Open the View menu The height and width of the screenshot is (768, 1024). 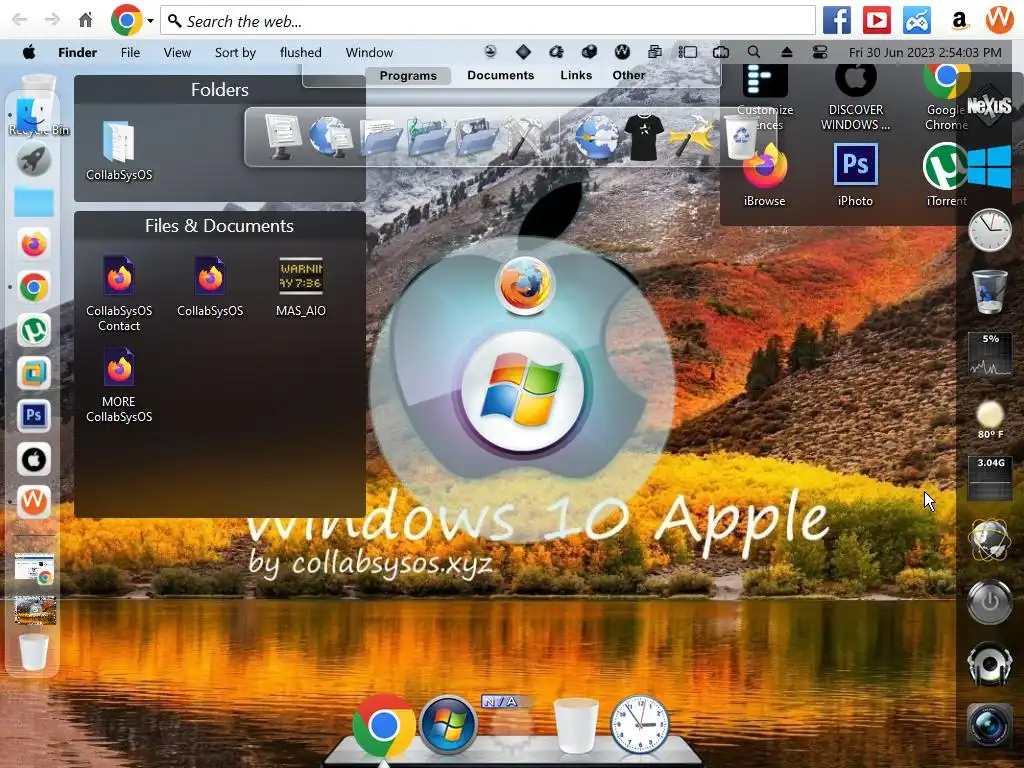click(x=177, y=52)
